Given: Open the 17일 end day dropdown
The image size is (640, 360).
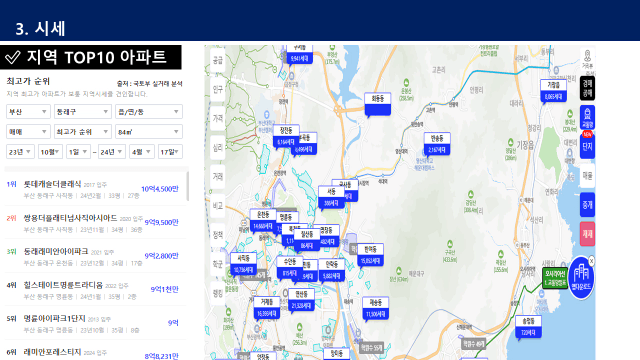Looking at the screenshot, I should (x=170, y=151).
